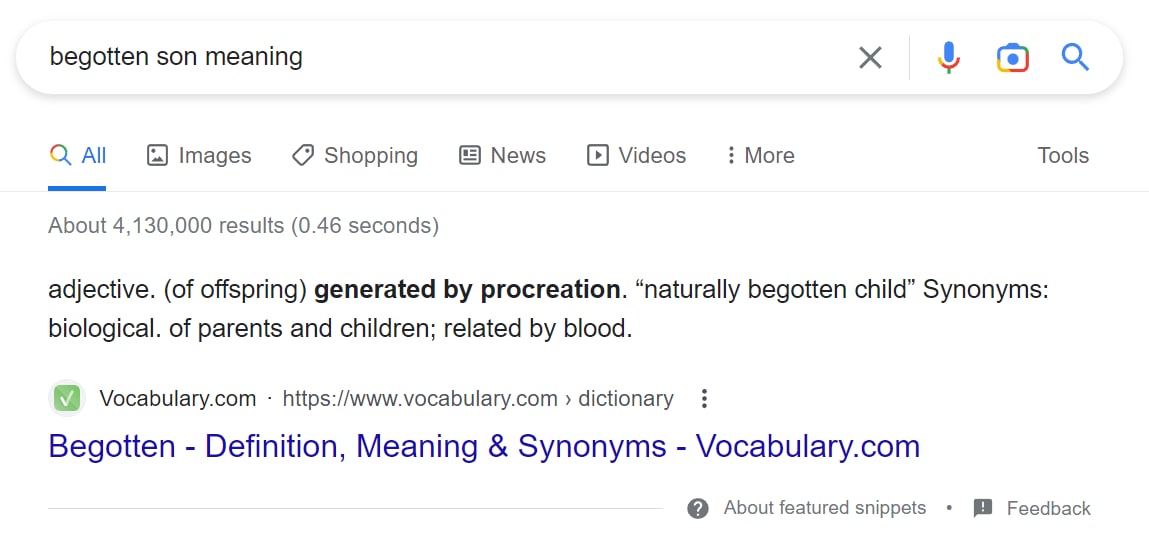Expand the More search categories menu
The image size is (1149, 547).
(x=760, y=155)
